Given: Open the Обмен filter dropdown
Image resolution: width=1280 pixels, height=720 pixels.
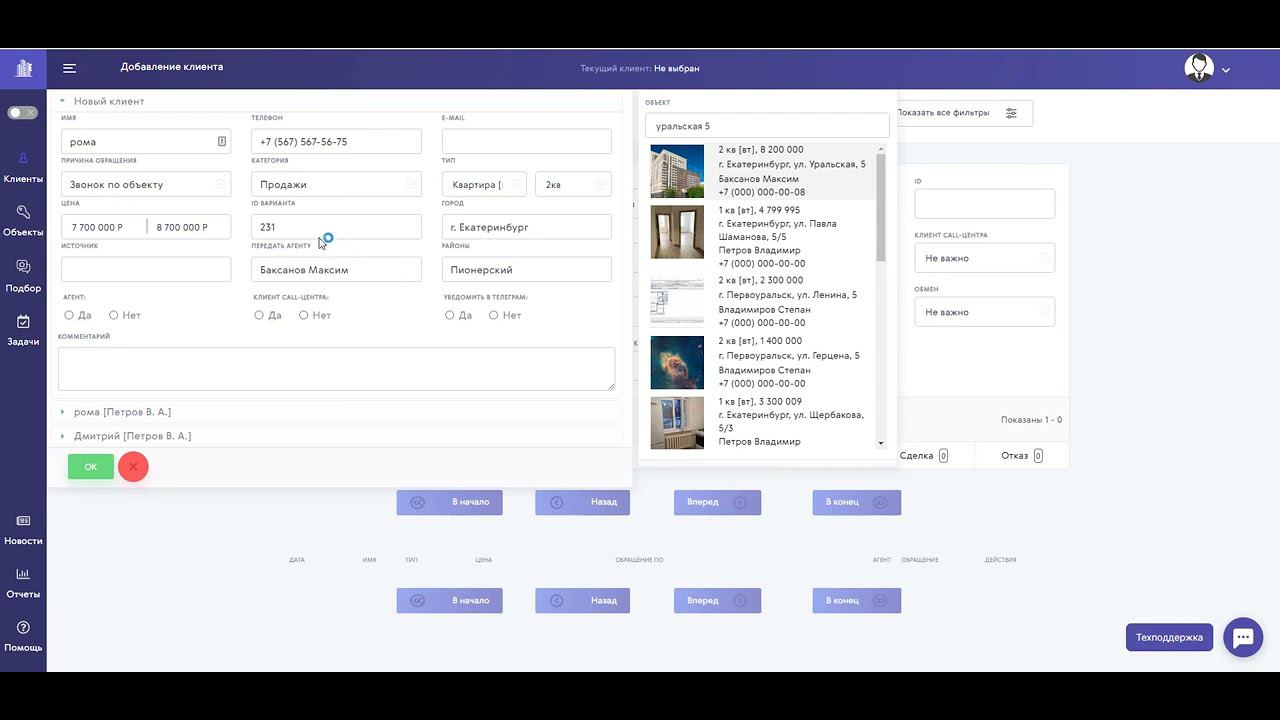Looking at the screenshot, I should click(984, 312).
